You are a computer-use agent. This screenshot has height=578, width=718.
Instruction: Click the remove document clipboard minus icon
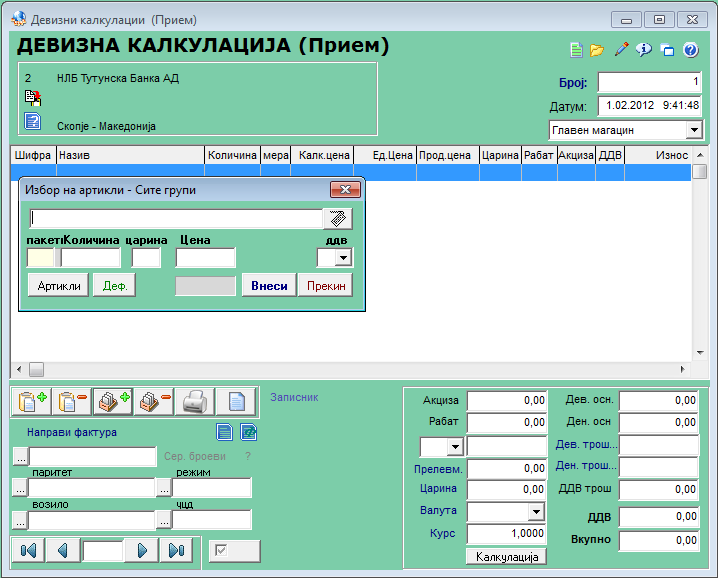72,402
